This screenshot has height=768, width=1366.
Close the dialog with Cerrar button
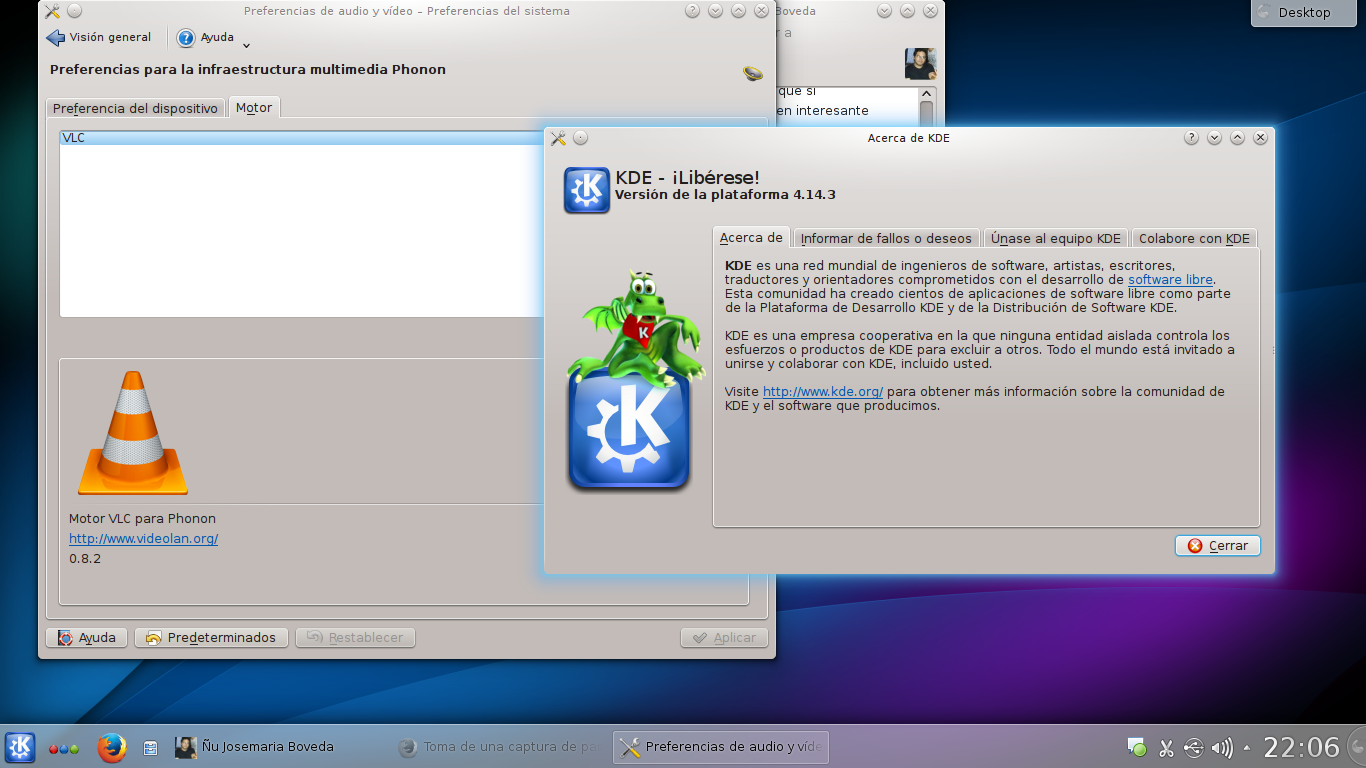click(x=1217, y=546)
